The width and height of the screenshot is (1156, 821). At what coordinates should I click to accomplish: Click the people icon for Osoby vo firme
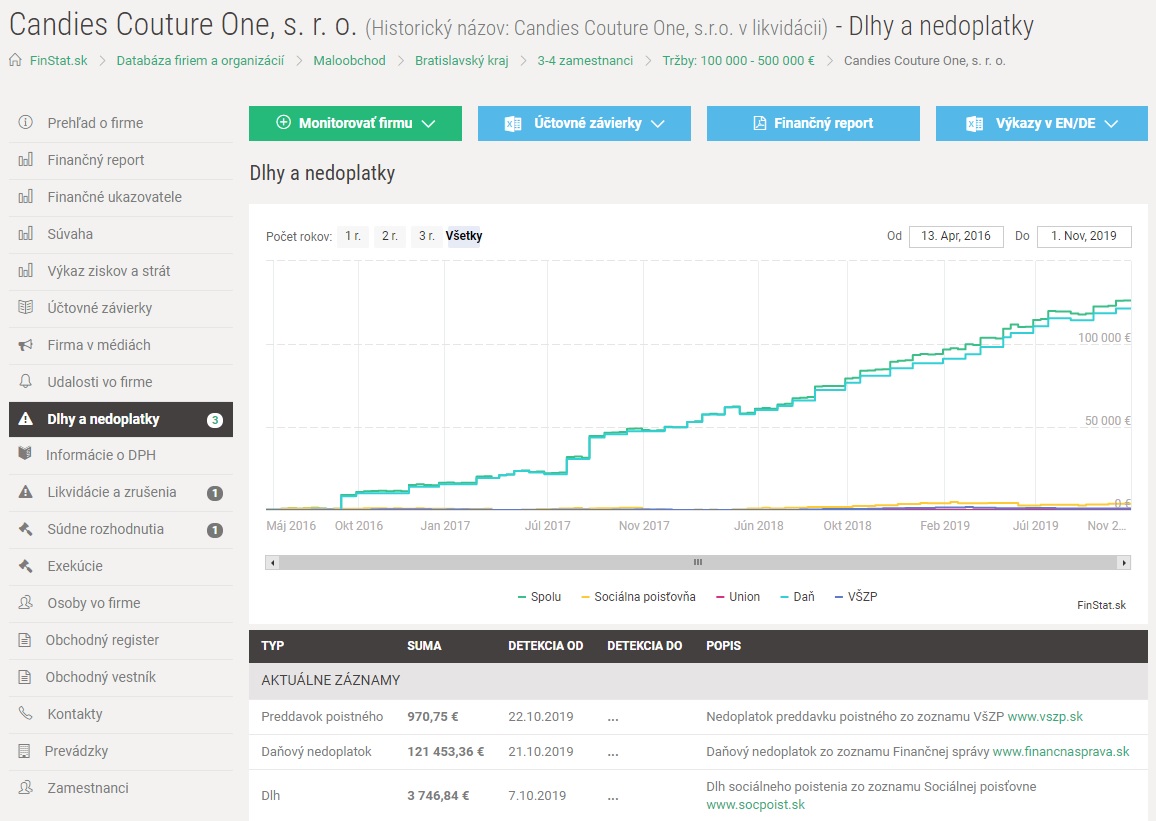[26, 603]
